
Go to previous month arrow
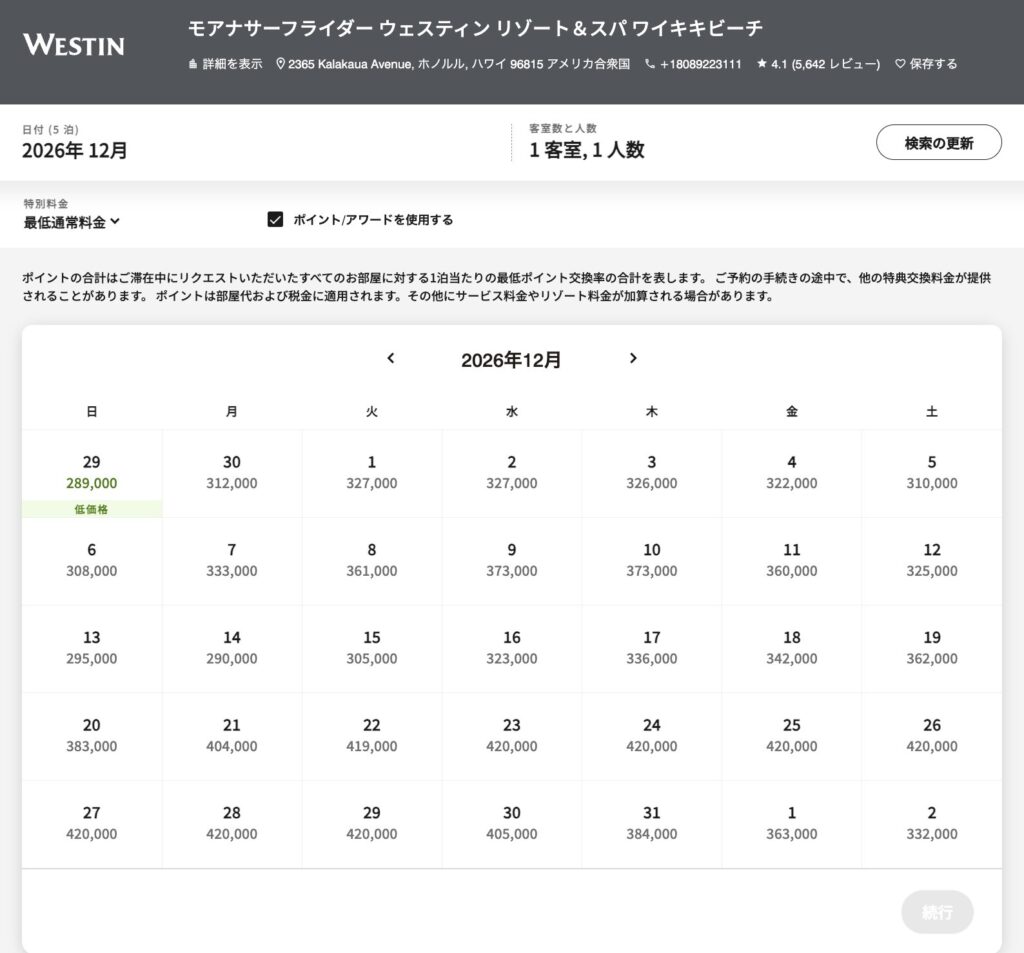pyautogui.click(x=391, y=358)
